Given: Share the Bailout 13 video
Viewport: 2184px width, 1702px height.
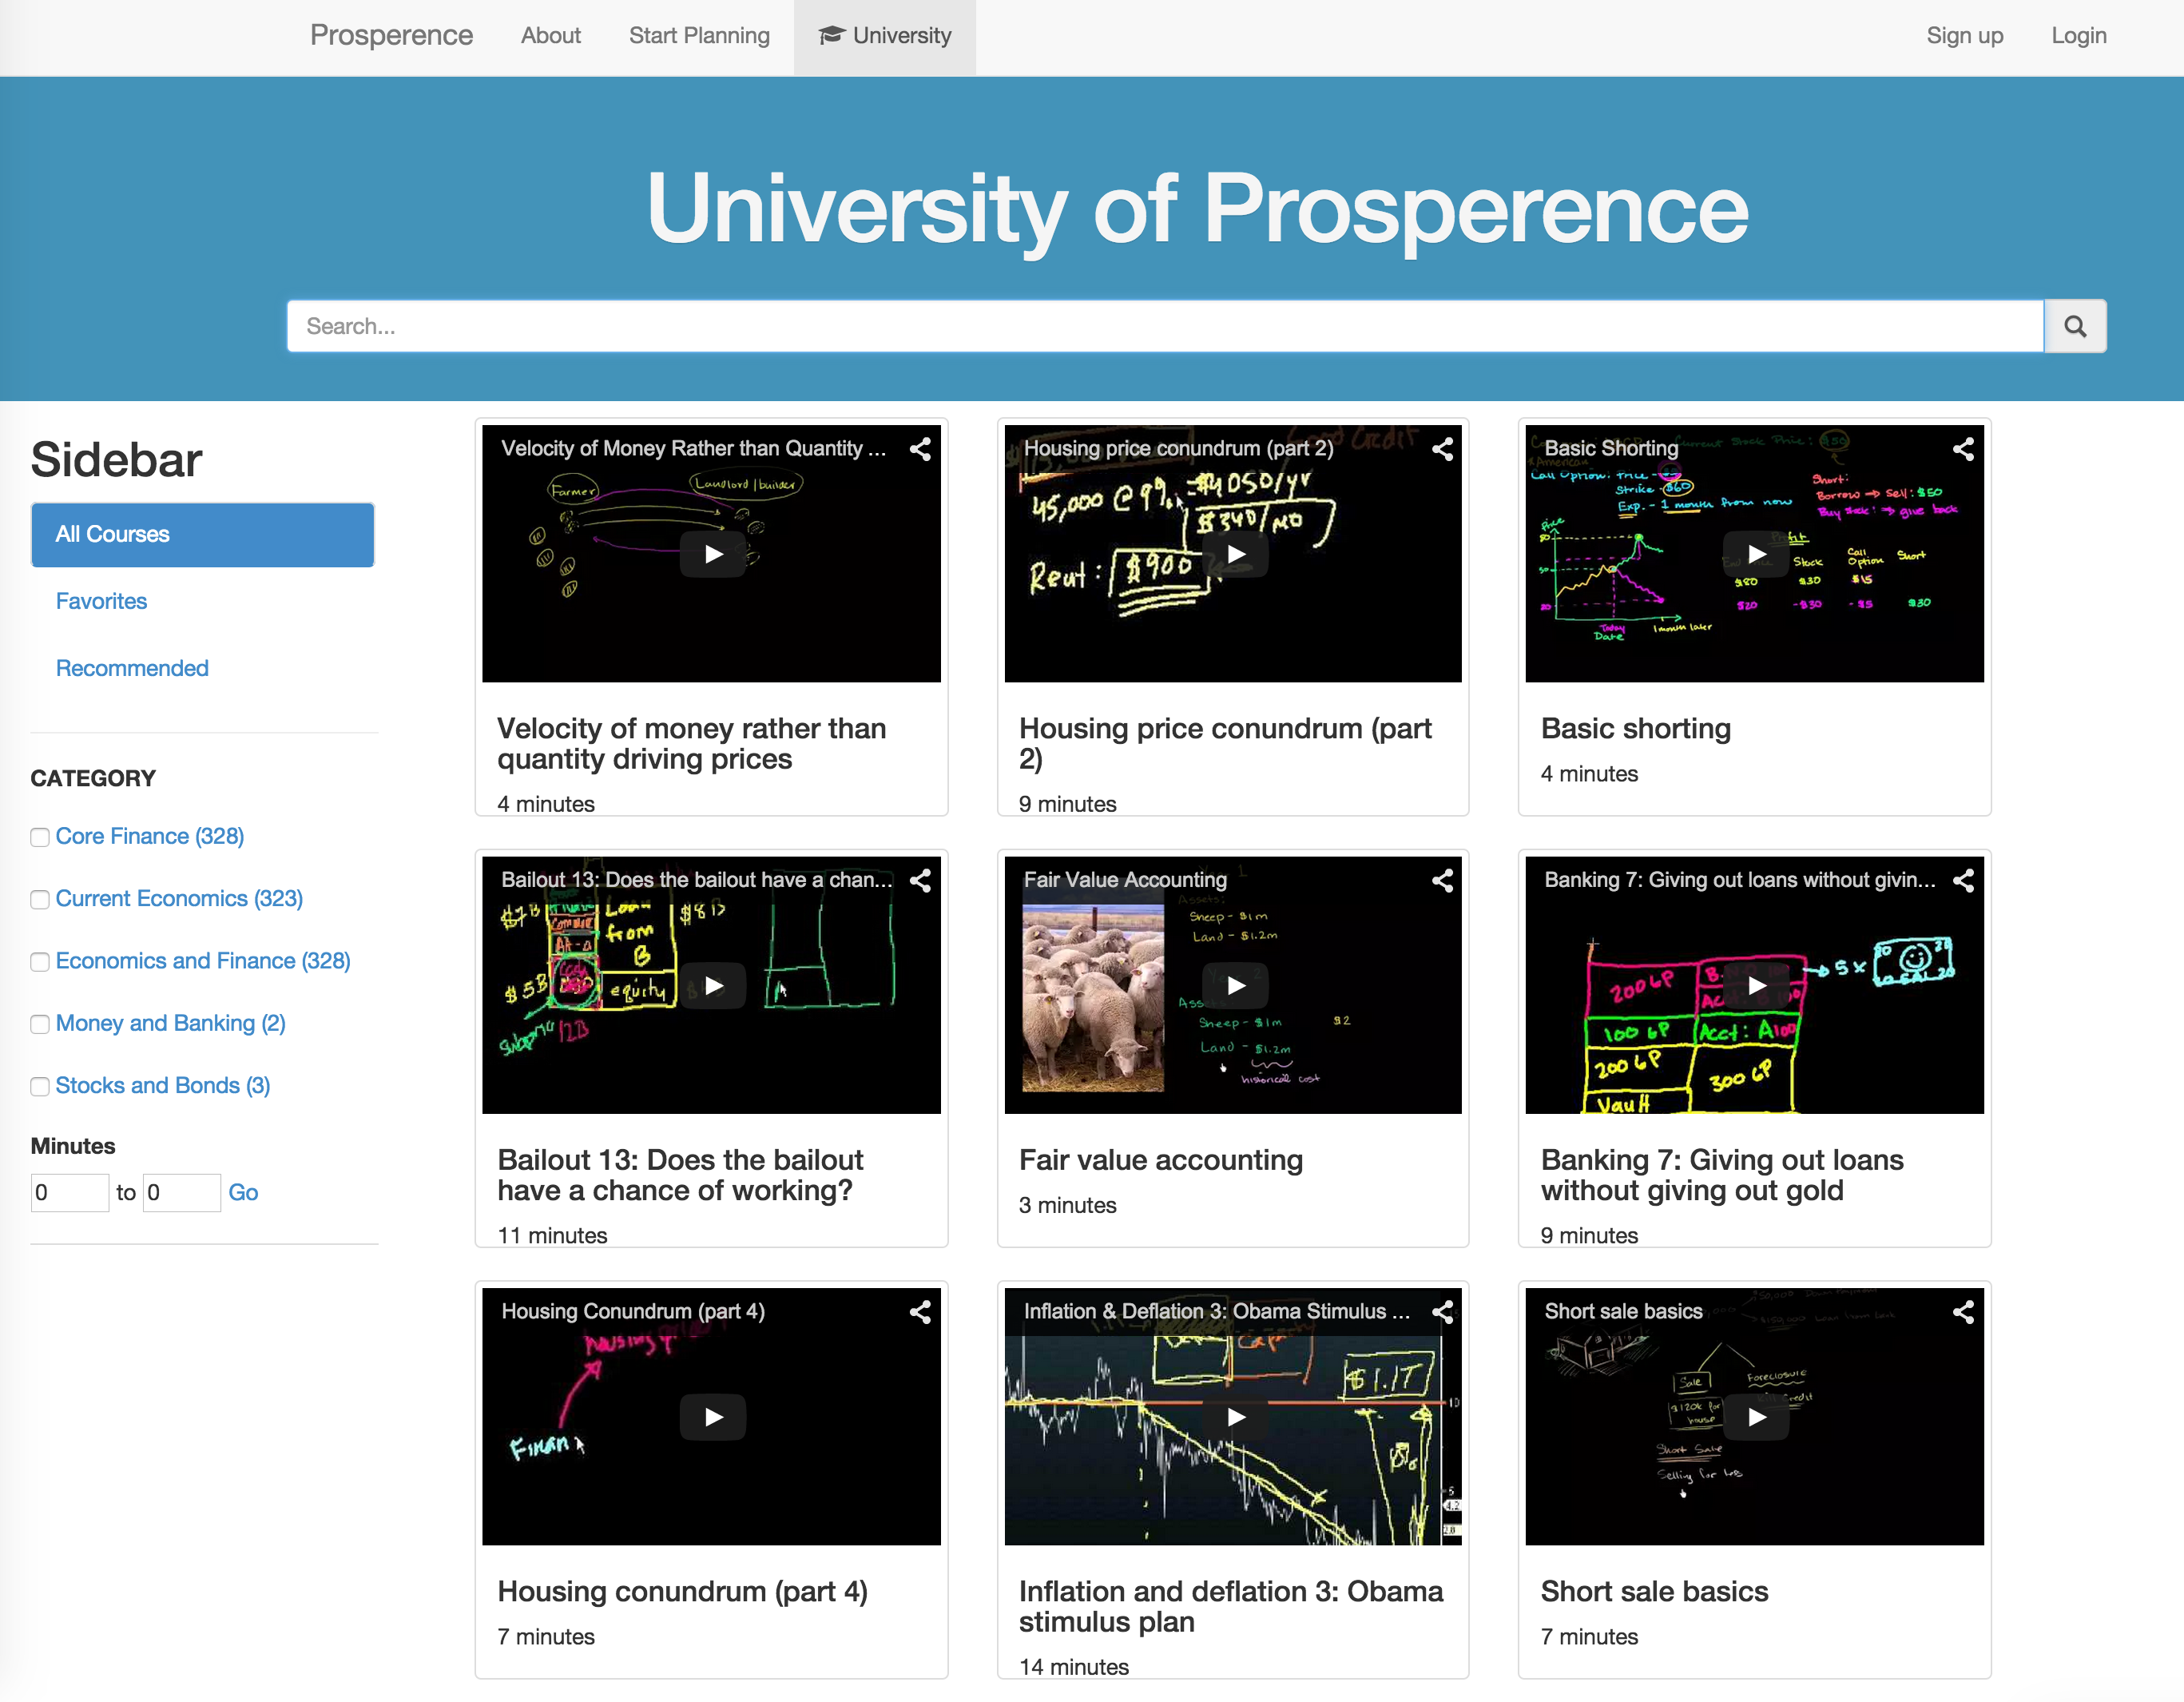Looking at the screenshot, I should 920,880.
